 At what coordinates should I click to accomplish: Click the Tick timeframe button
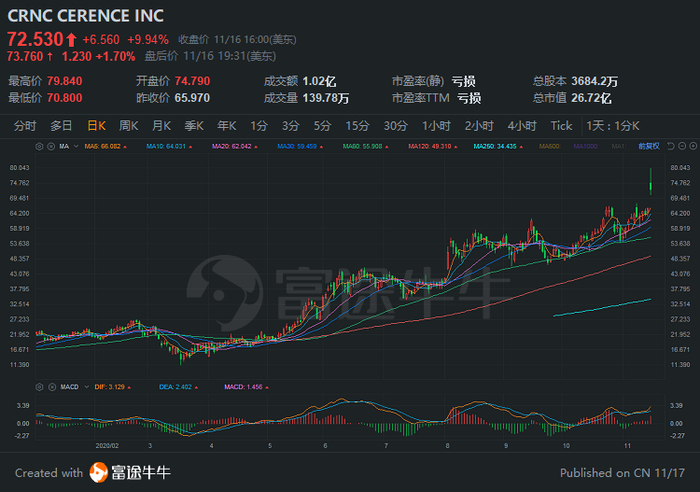(562, 126)
